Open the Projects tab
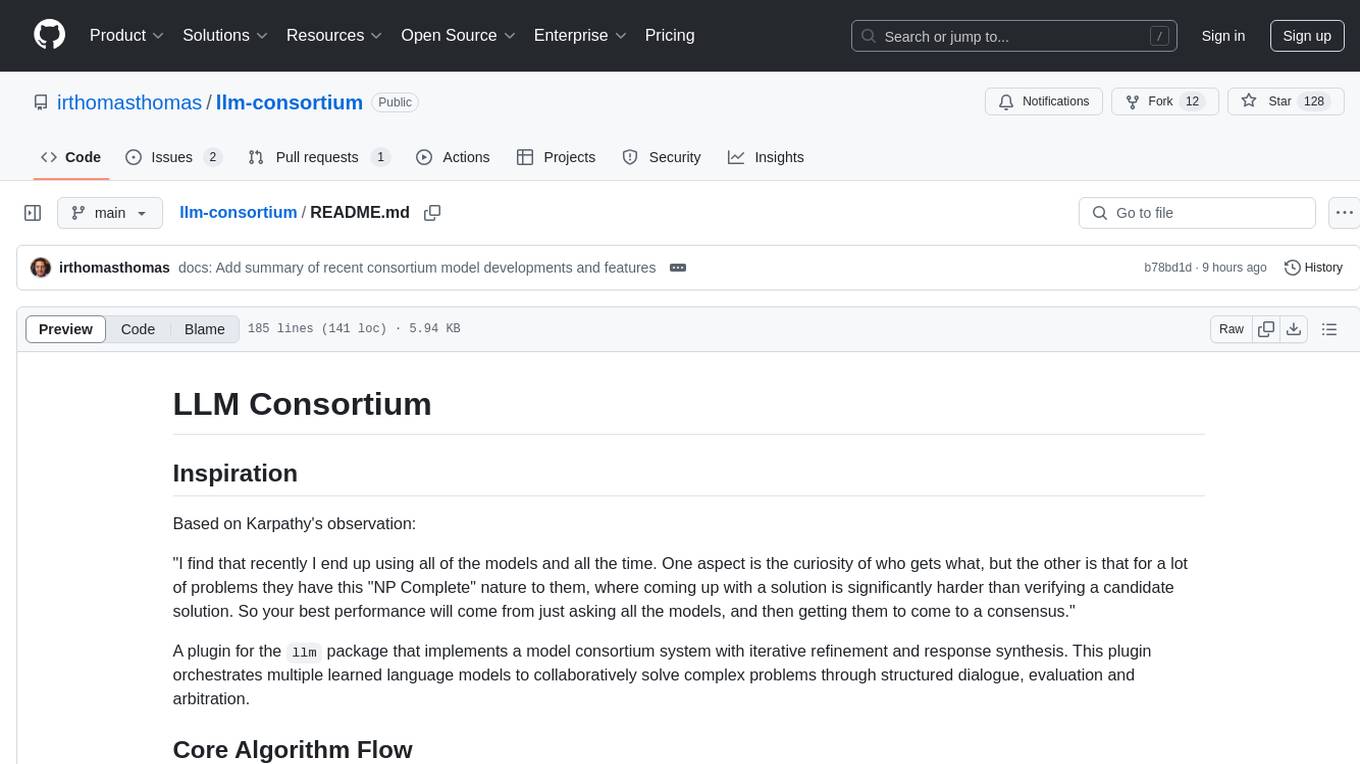Viewport: 1360px width, 764px height. click(556, 157)
